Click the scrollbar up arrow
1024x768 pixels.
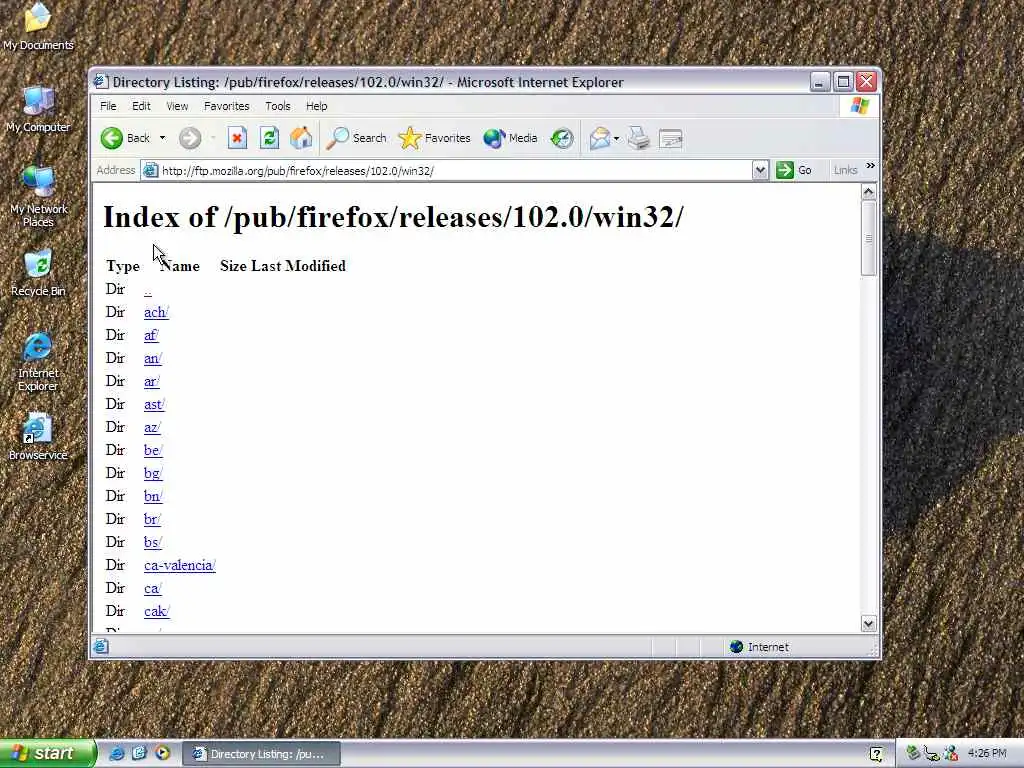click(868, 191)
